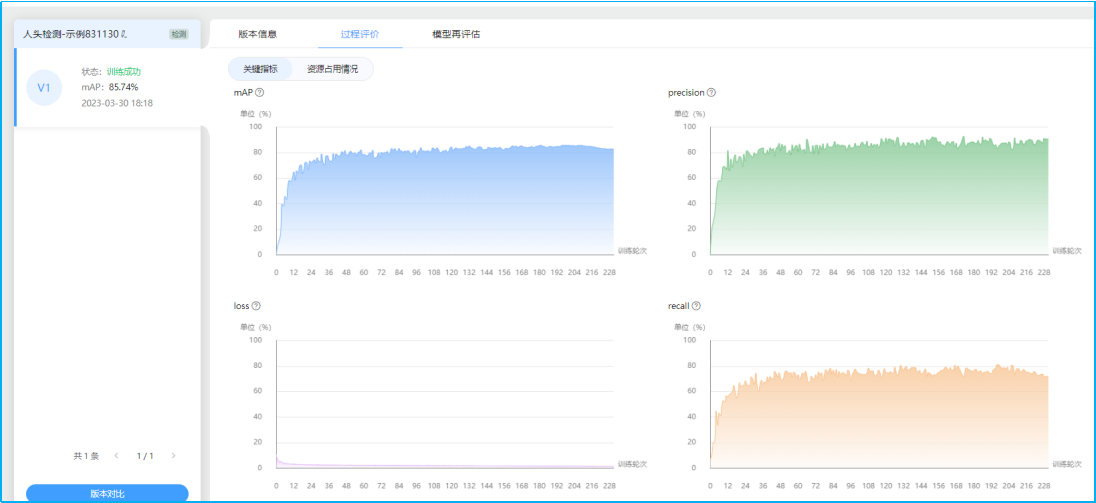
Task: Click the recall help question-mark icon
Action: (696, 306)
